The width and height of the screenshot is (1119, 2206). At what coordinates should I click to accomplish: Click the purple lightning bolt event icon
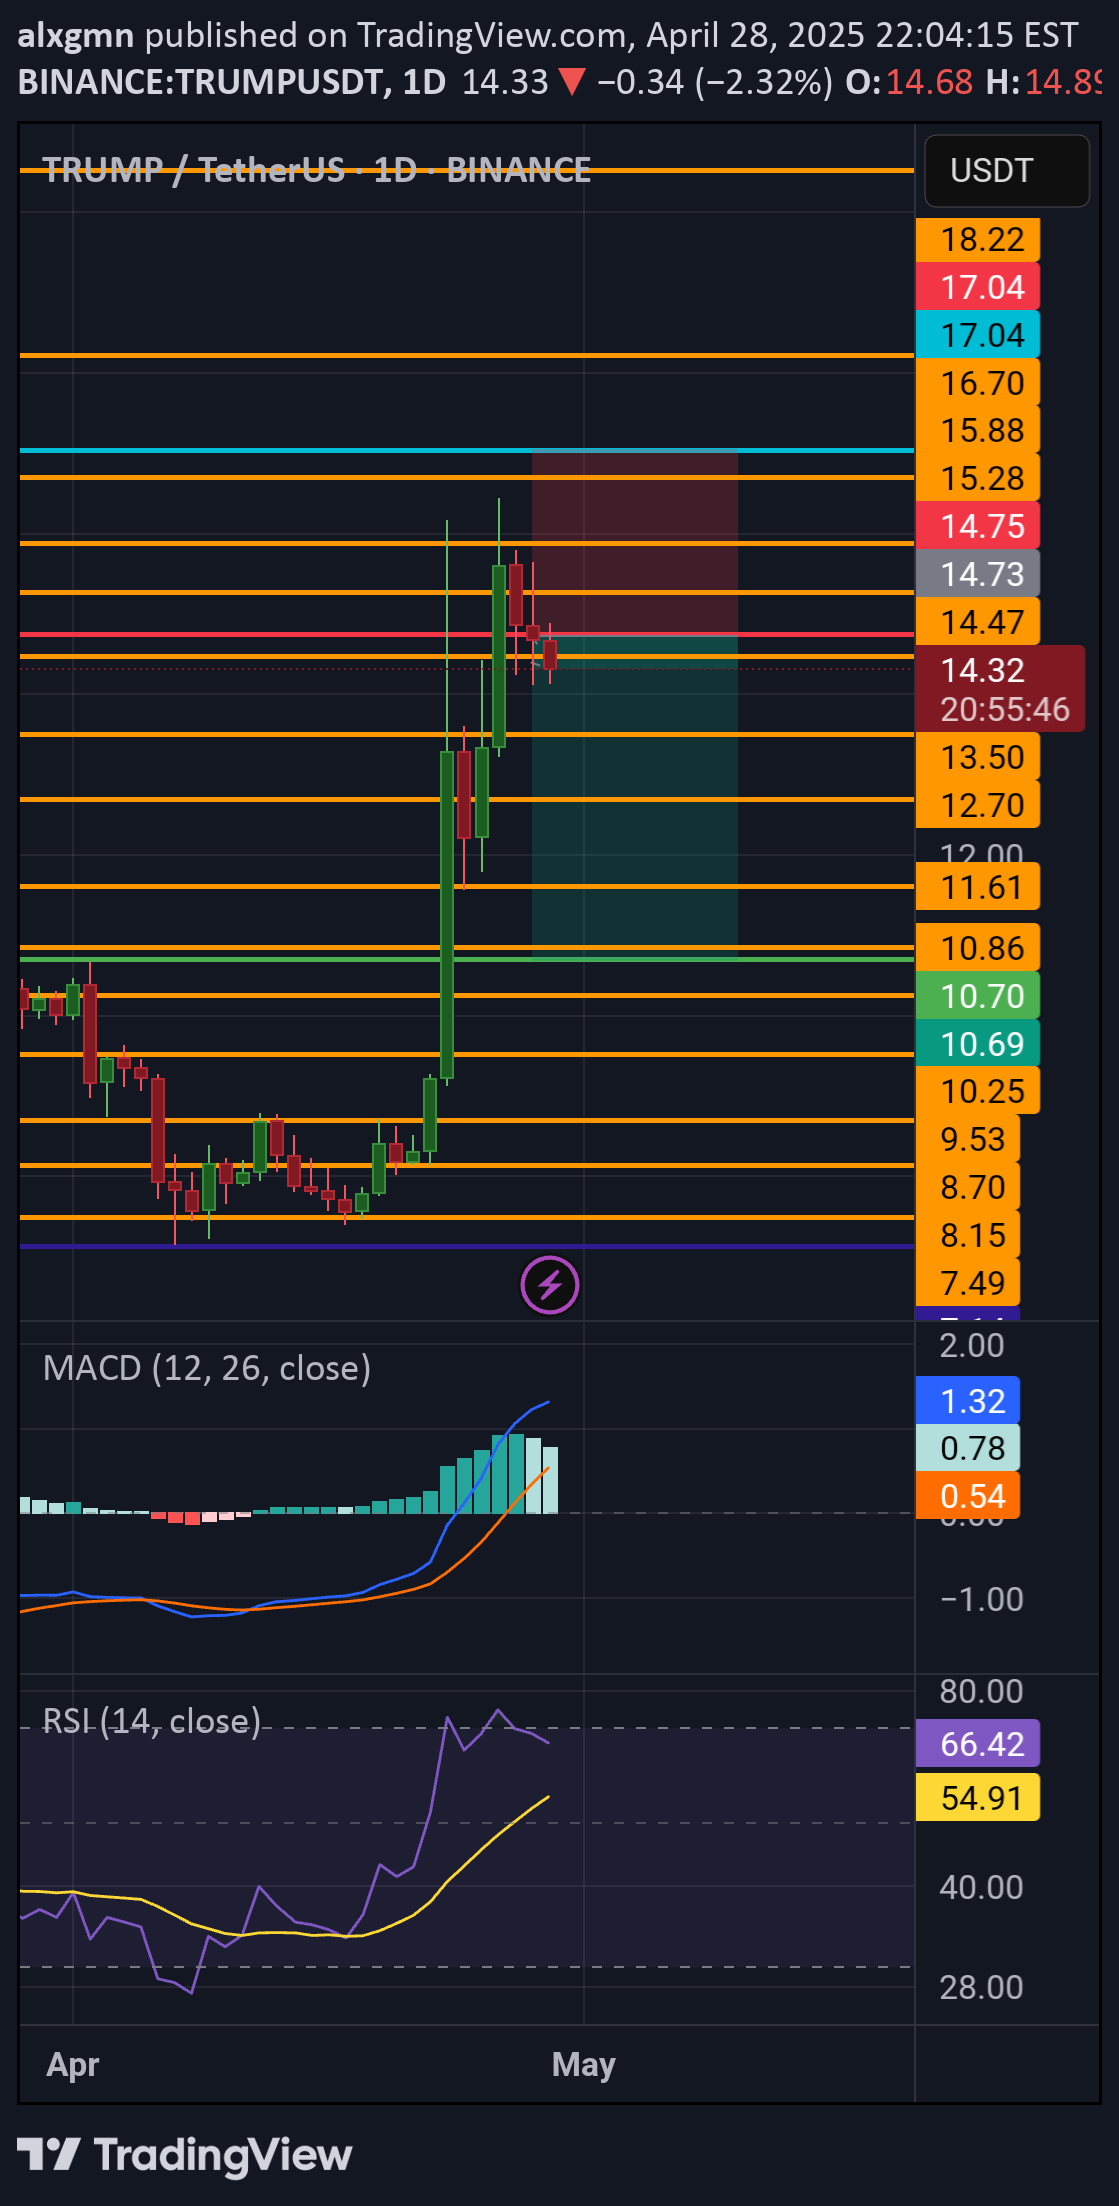tap(550, 1285)
